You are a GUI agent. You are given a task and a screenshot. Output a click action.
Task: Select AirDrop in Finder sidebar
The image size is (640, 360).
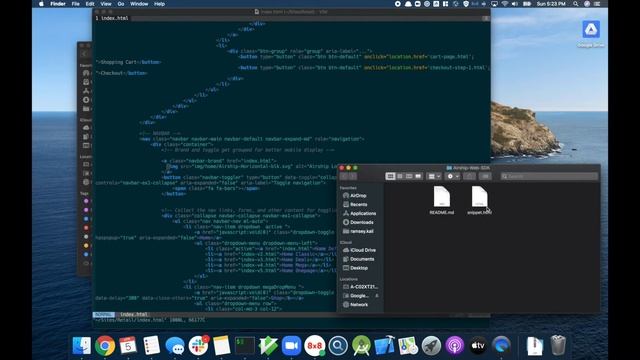[x=354, y=196]
